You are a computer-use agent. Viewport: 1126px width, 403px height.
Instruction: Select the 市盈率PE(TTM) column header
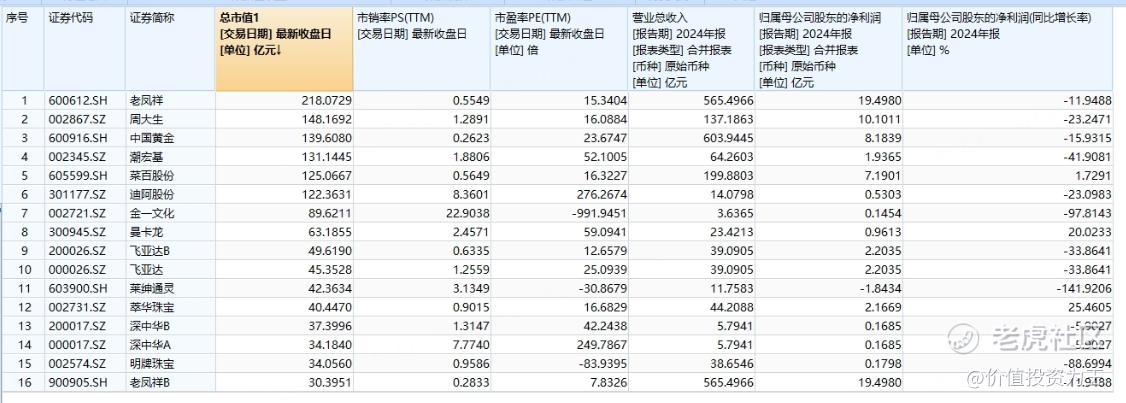tap(559, 50)
